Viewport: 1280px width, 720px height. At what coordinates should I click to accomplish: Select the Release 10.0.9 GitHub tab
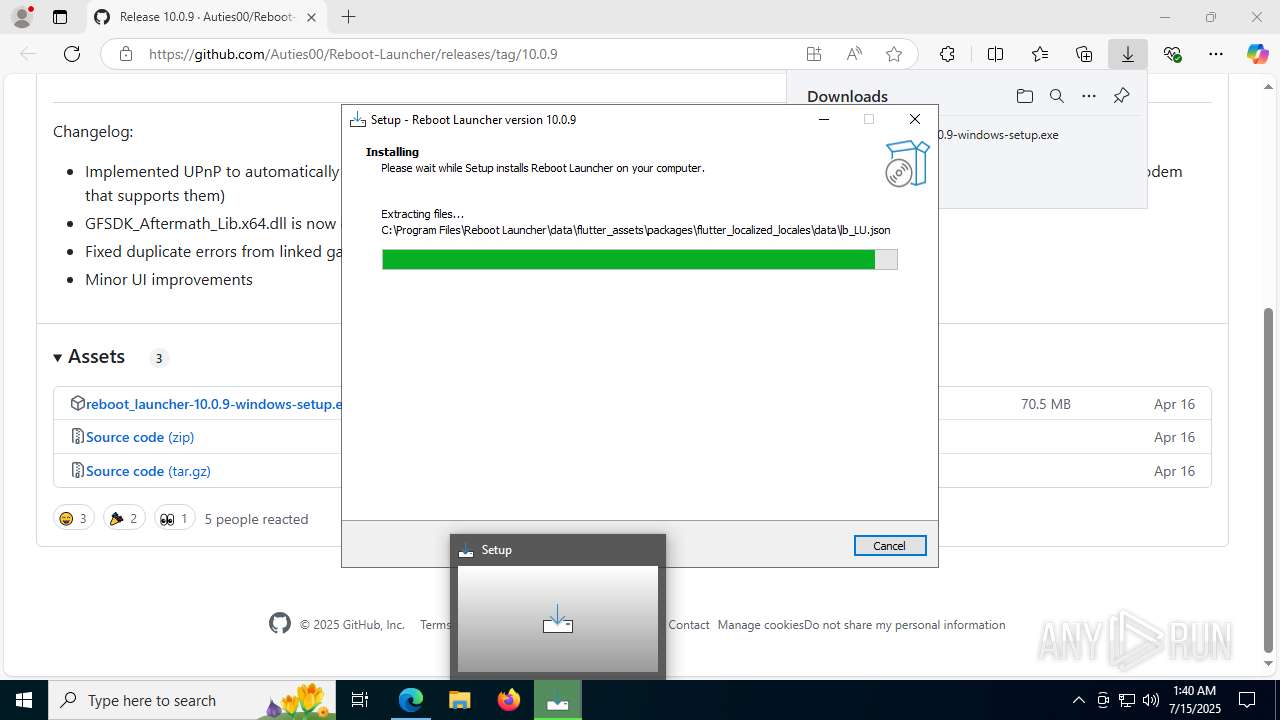click(207, 17)
